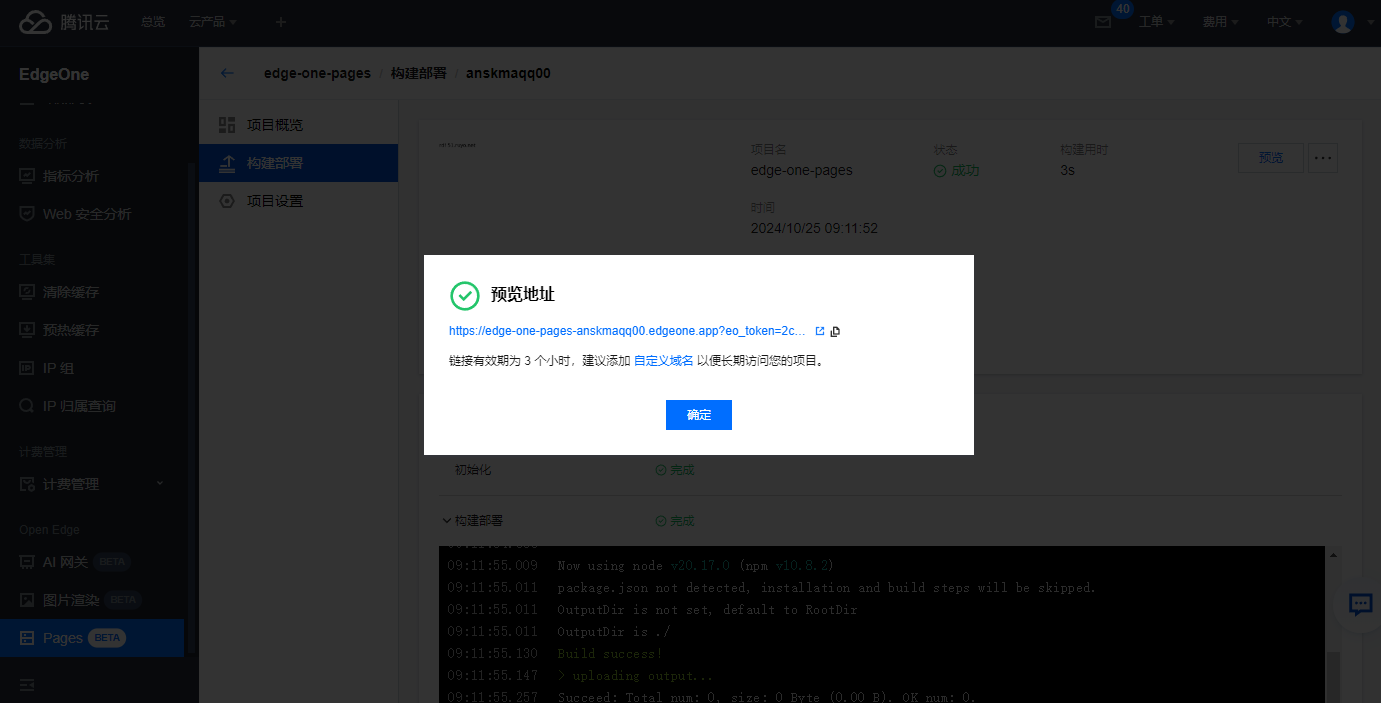This screenshot has height=703, width=1381.
Task: Expand the 计费管理 sidebar section
Action: coord(92,484)
